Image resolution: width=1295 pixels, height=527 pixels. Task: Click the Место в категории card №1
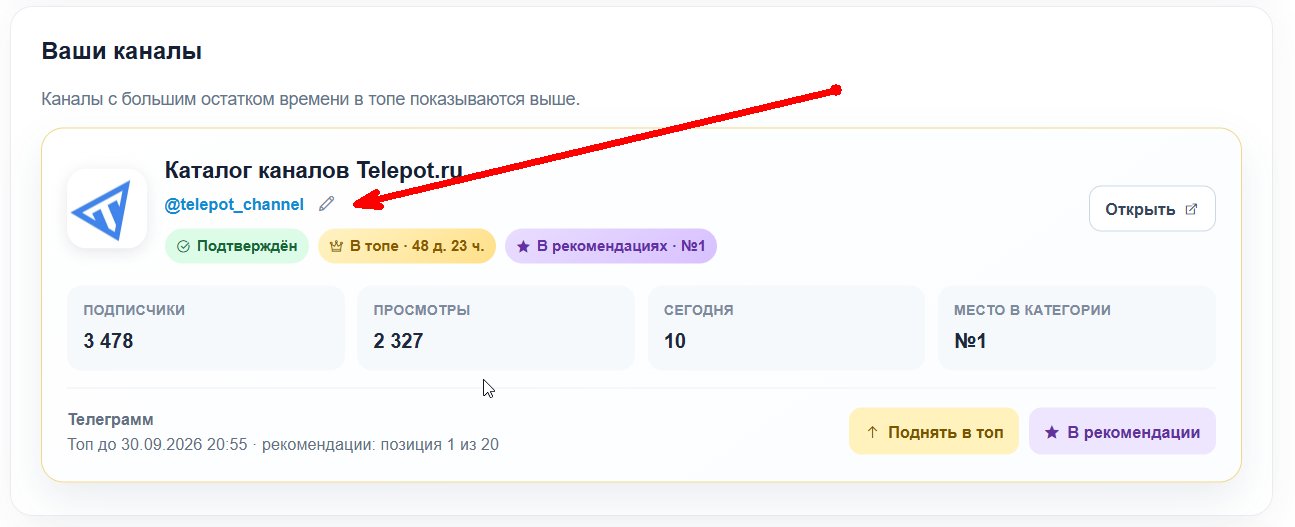point(1077,328)
